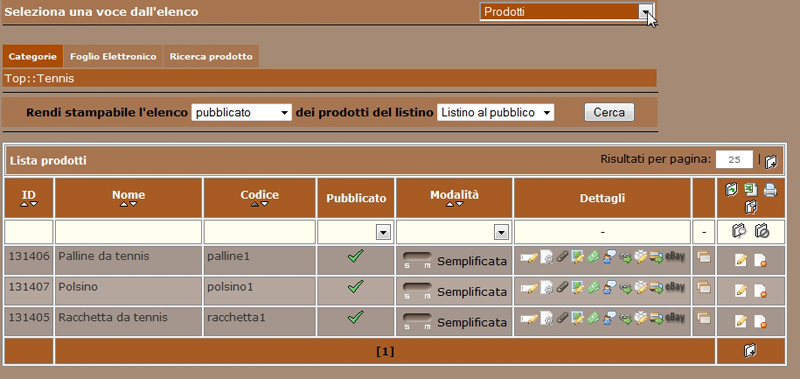Click eBay icon for Palline da tennis

coord(675,257)
